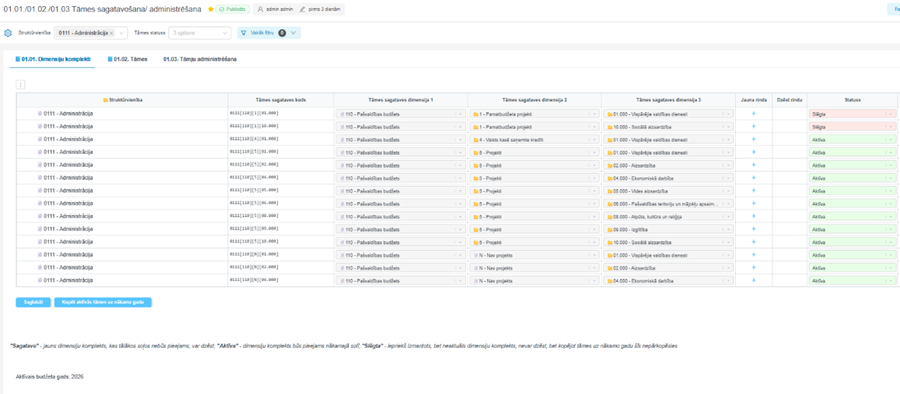Open Aktīva status dropdown for code 0111[110][N][04.000]
Image resolution: width=900 pixels, height=394 pixels.
click(852, 280)
